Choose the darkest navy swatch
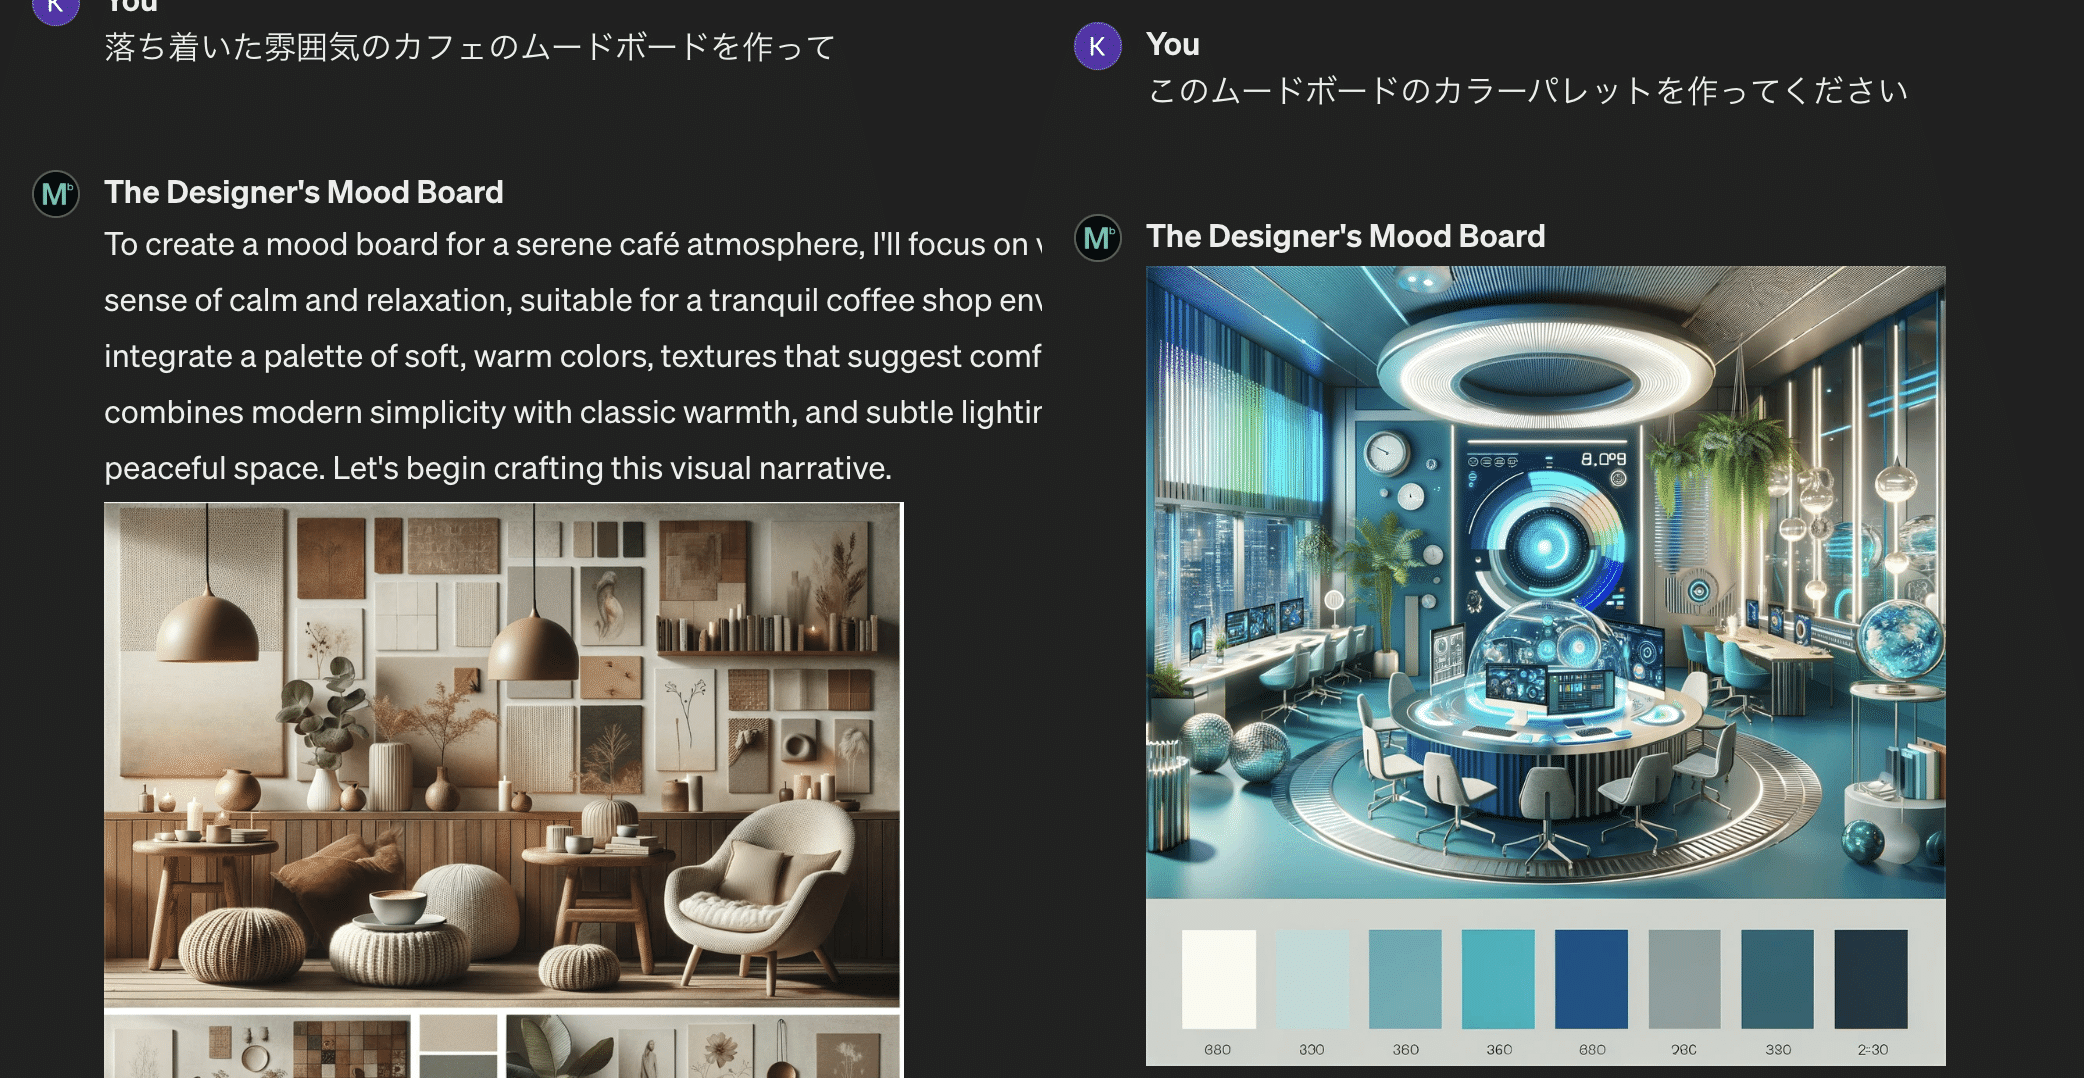Screen dimensions: 2084x1078 [1870, 979]
